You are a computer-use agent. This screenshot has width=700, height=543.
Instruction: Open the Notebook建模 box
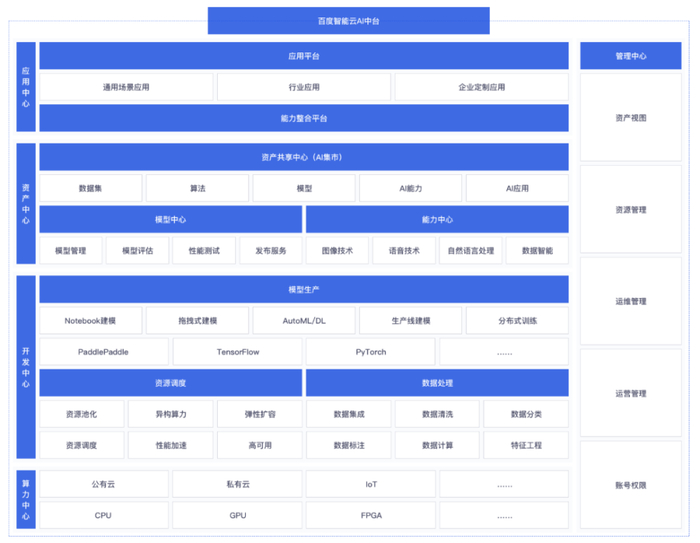pyautogui.click(x=91, y=321)
